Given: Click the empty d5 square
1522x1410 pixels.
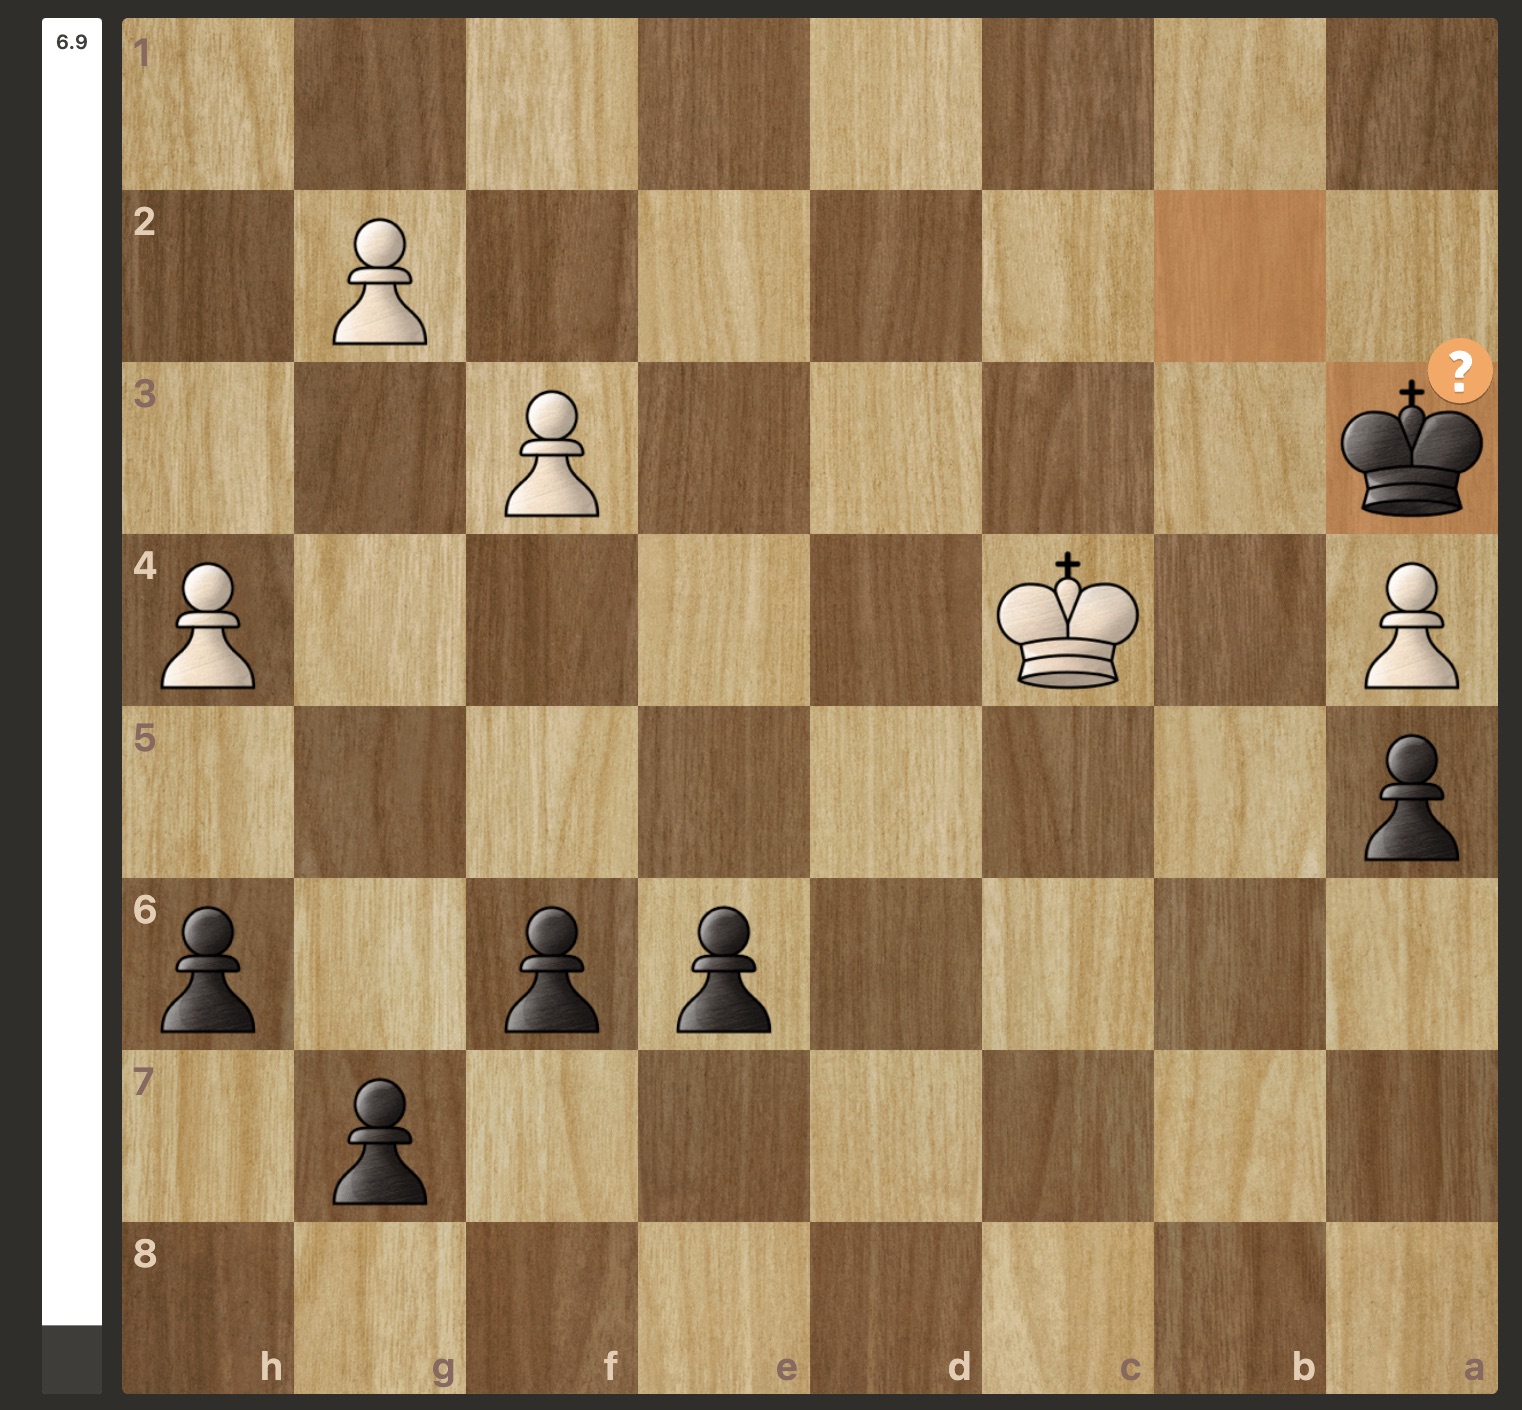Looking at the screenshot, I should [x=896, y=792].
